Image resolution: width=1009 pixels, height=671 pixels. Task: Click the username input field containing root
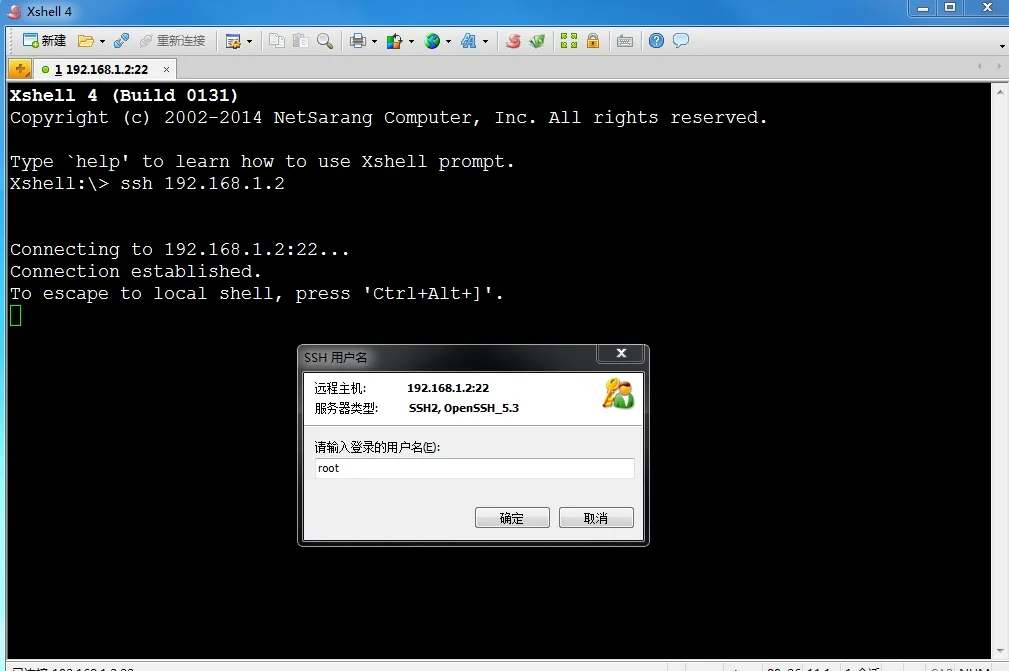click(474, 468)
